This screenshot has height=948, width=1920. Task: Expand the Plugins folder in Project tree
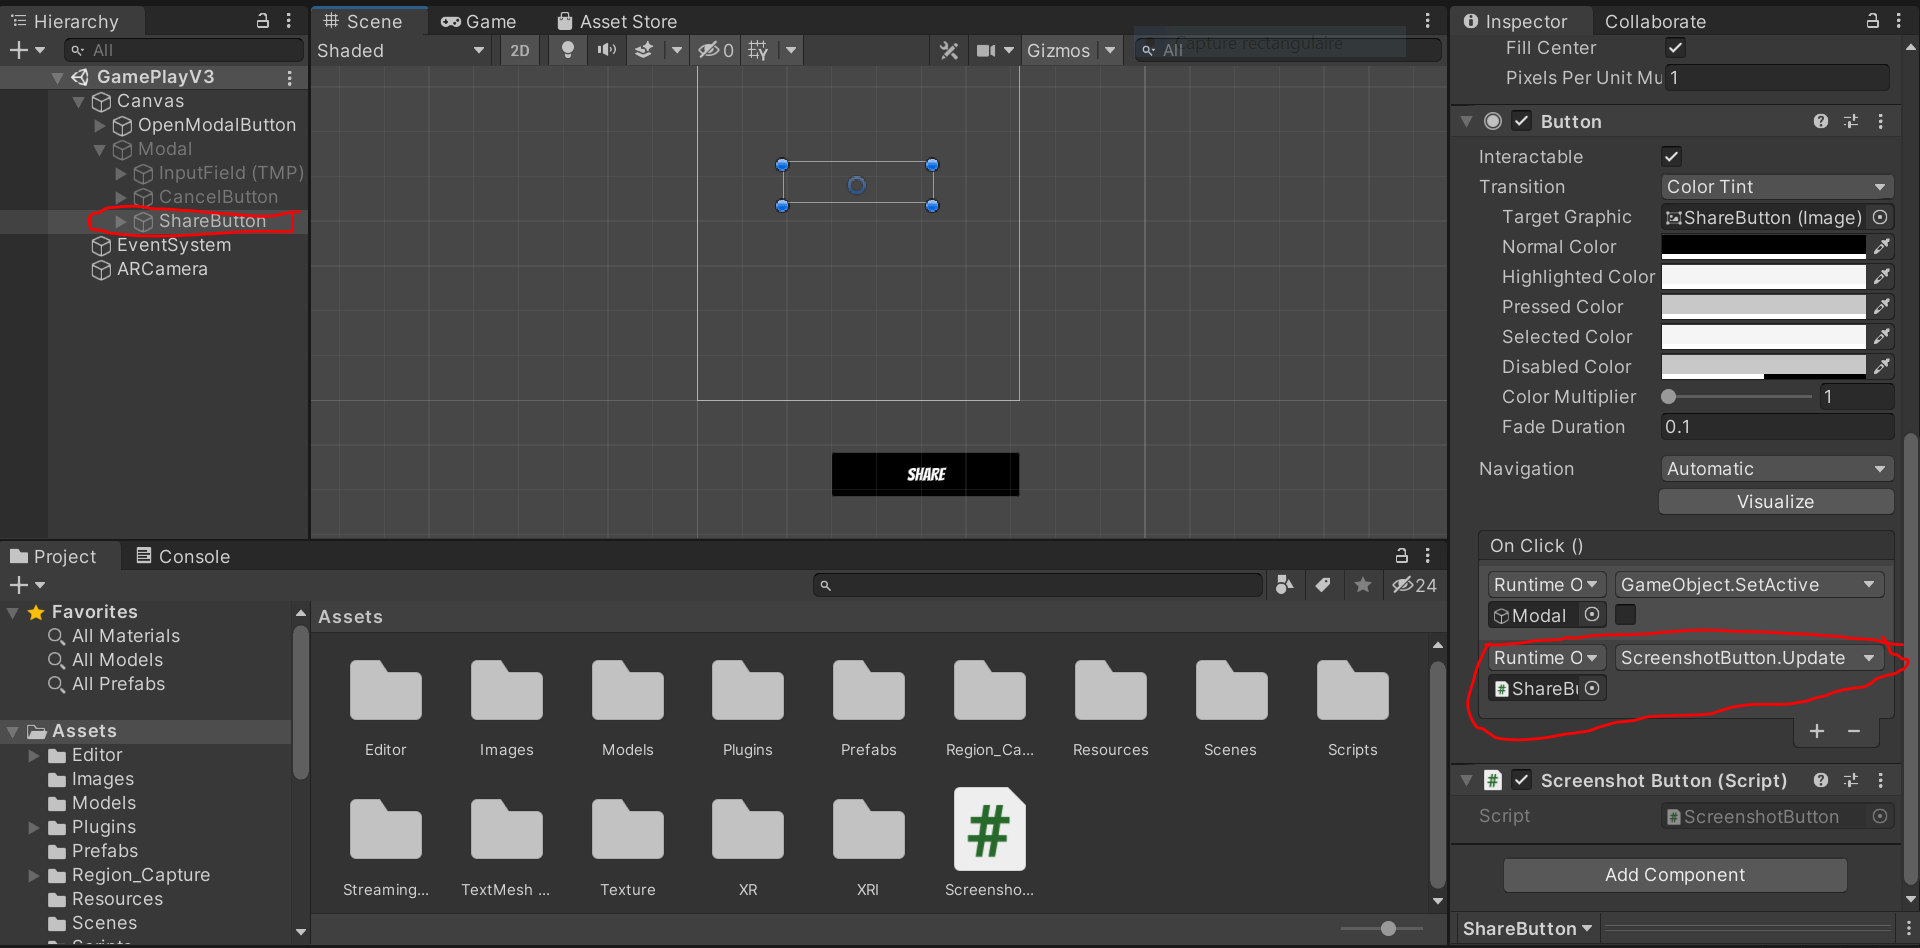33,827
